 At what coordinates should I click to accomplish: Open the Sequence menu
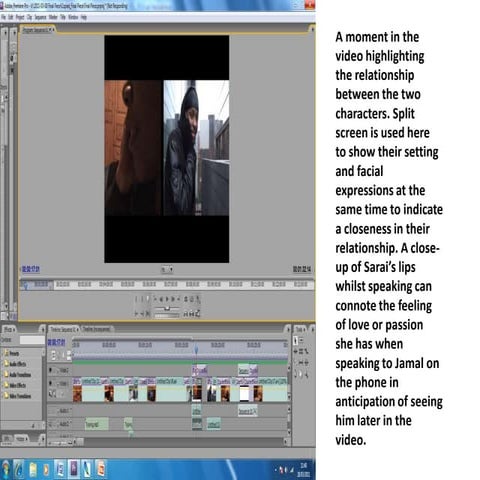pyautogui.click(x=40, y=17)
